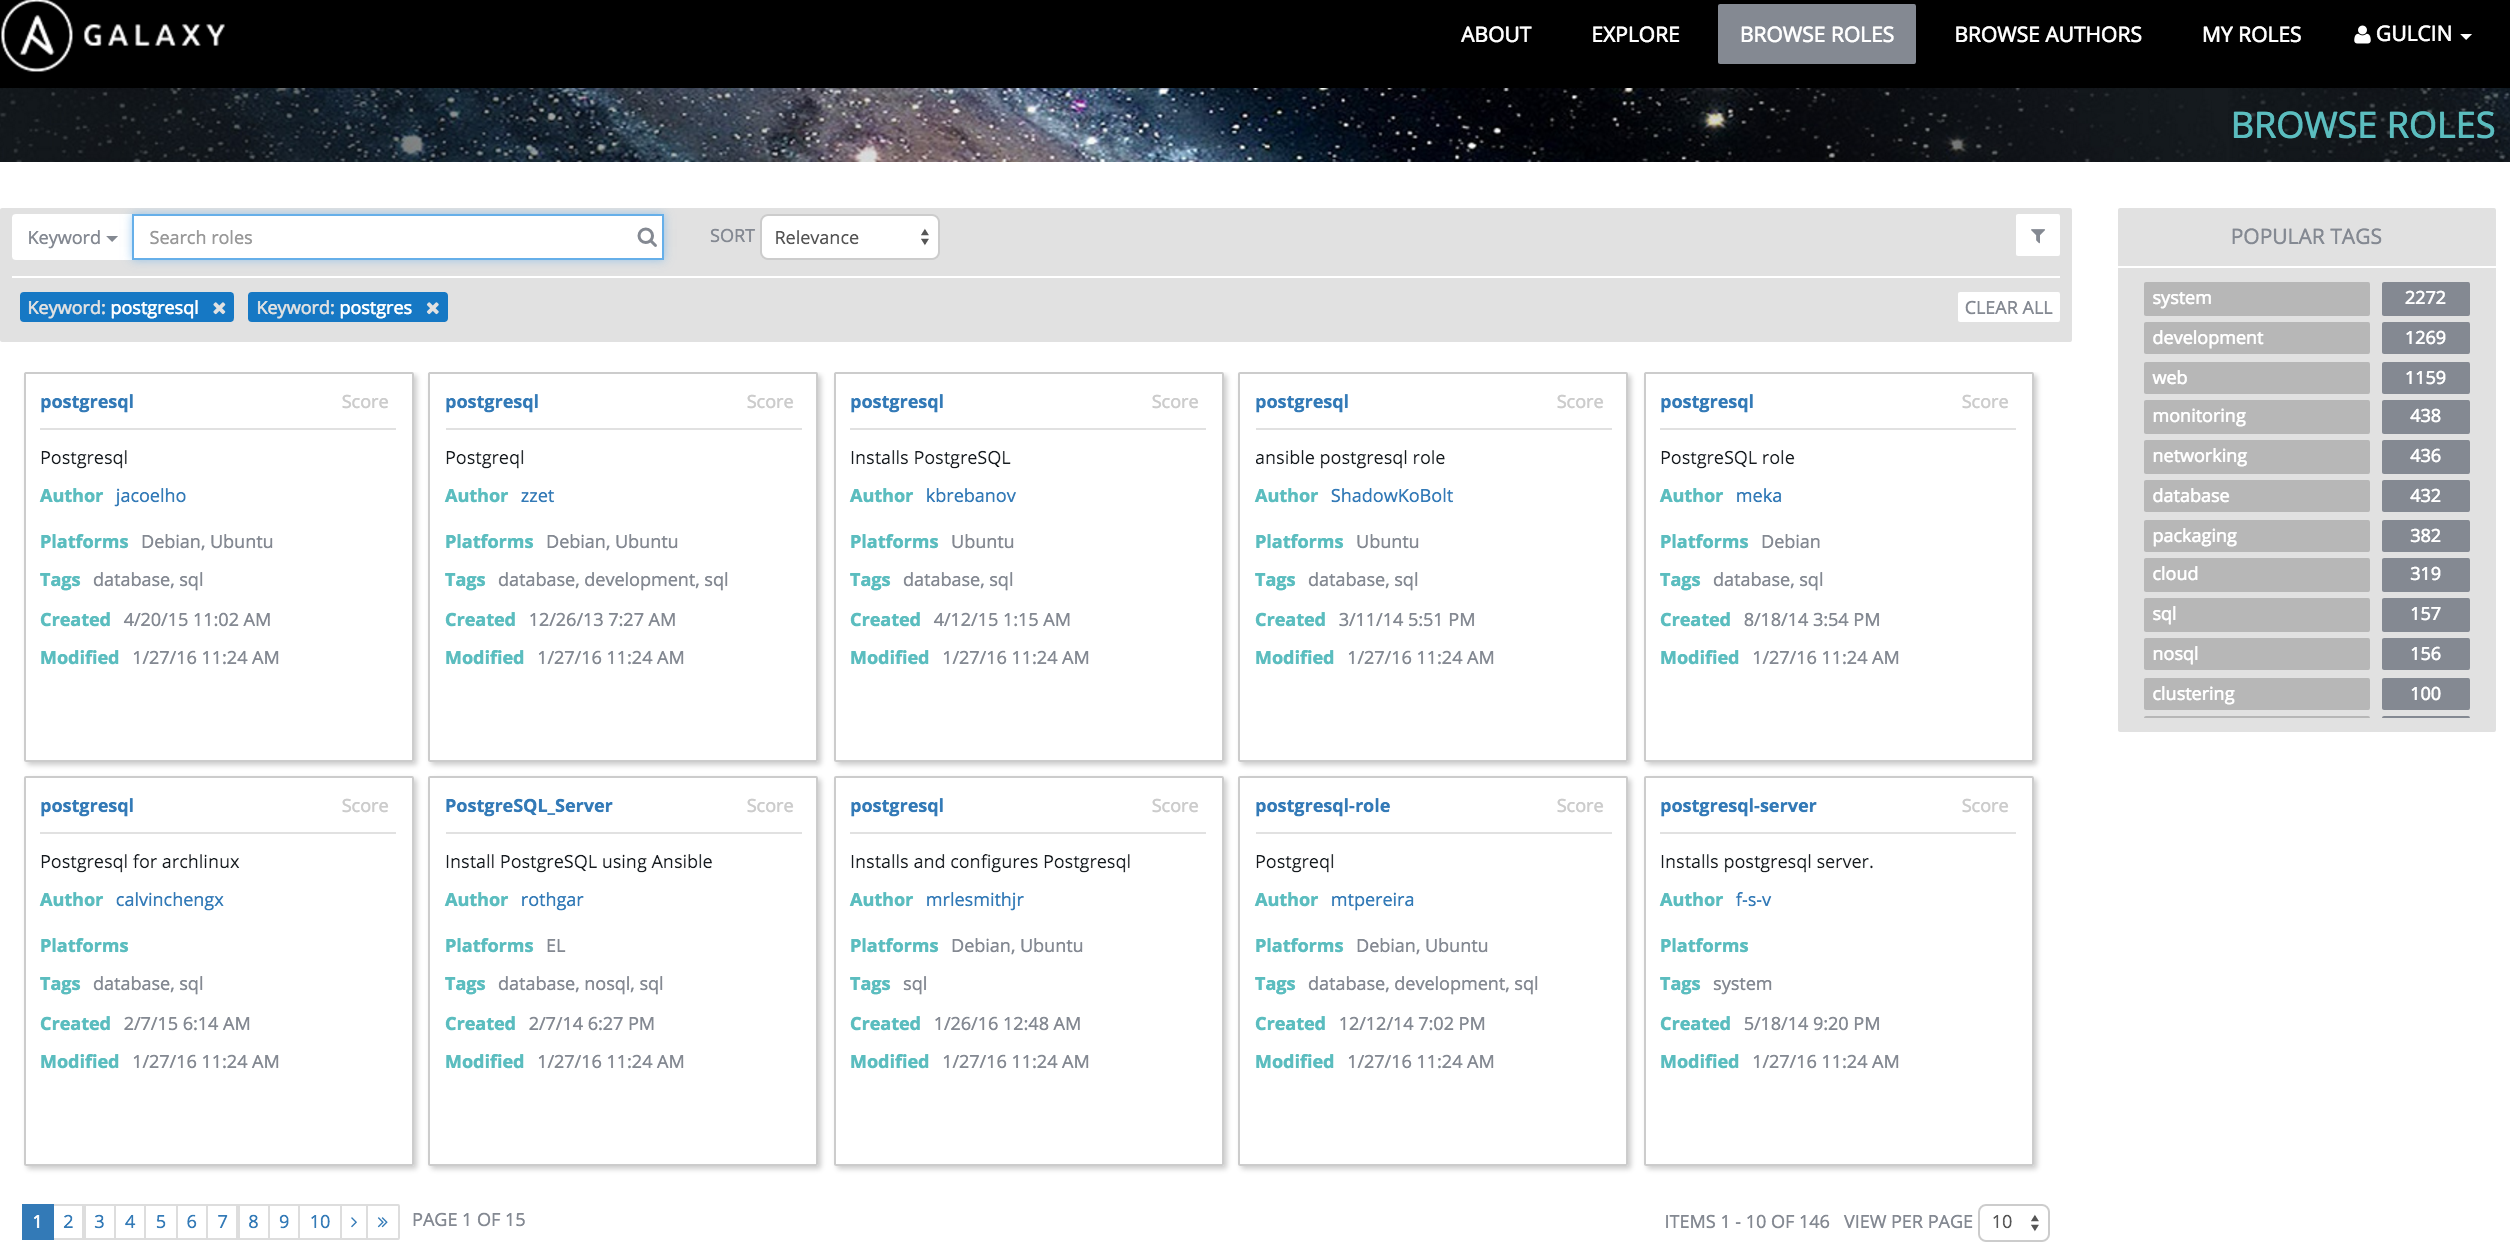Click the search magnifier icon

tap(646, 237)
